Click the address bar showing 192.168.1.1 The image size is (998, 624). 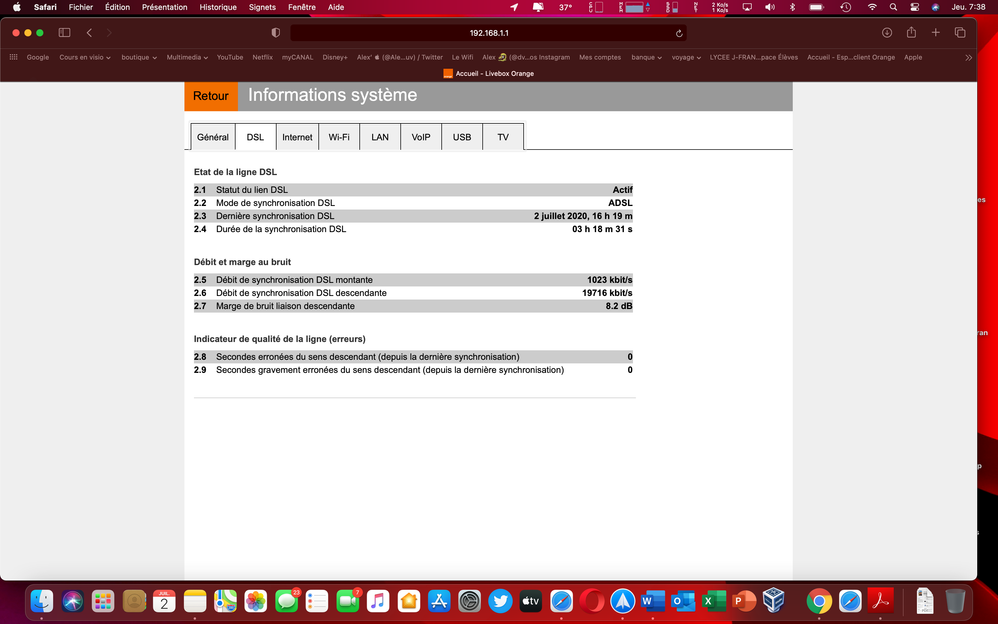pyautogui.click(x=489, y=33)
